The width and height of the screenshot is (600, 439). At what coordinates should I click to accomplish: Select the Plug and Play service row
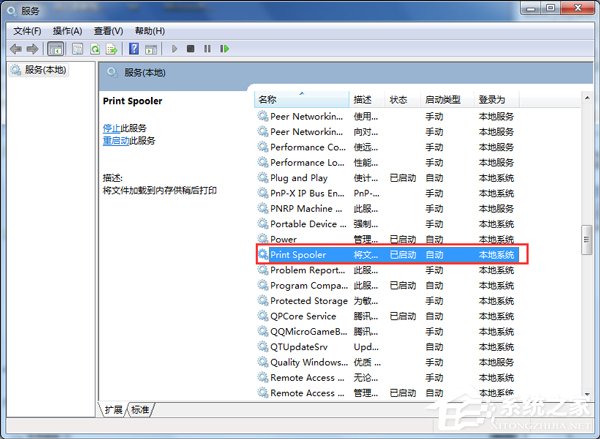tap(298, 178)
